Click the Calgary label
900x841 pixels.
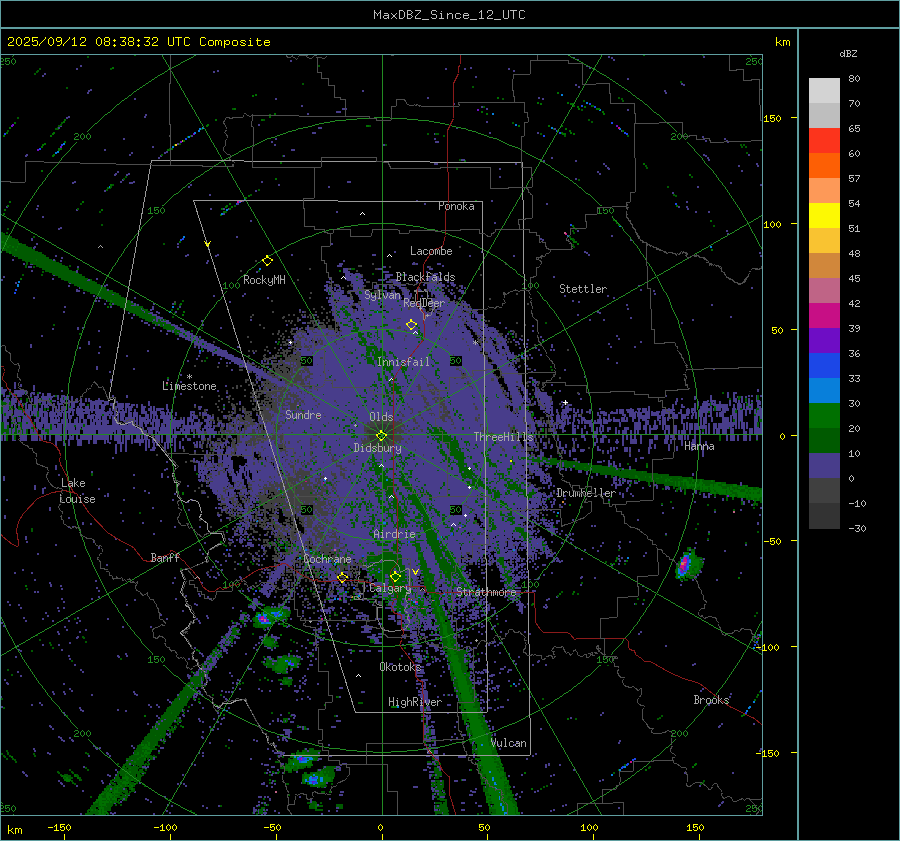390,588
